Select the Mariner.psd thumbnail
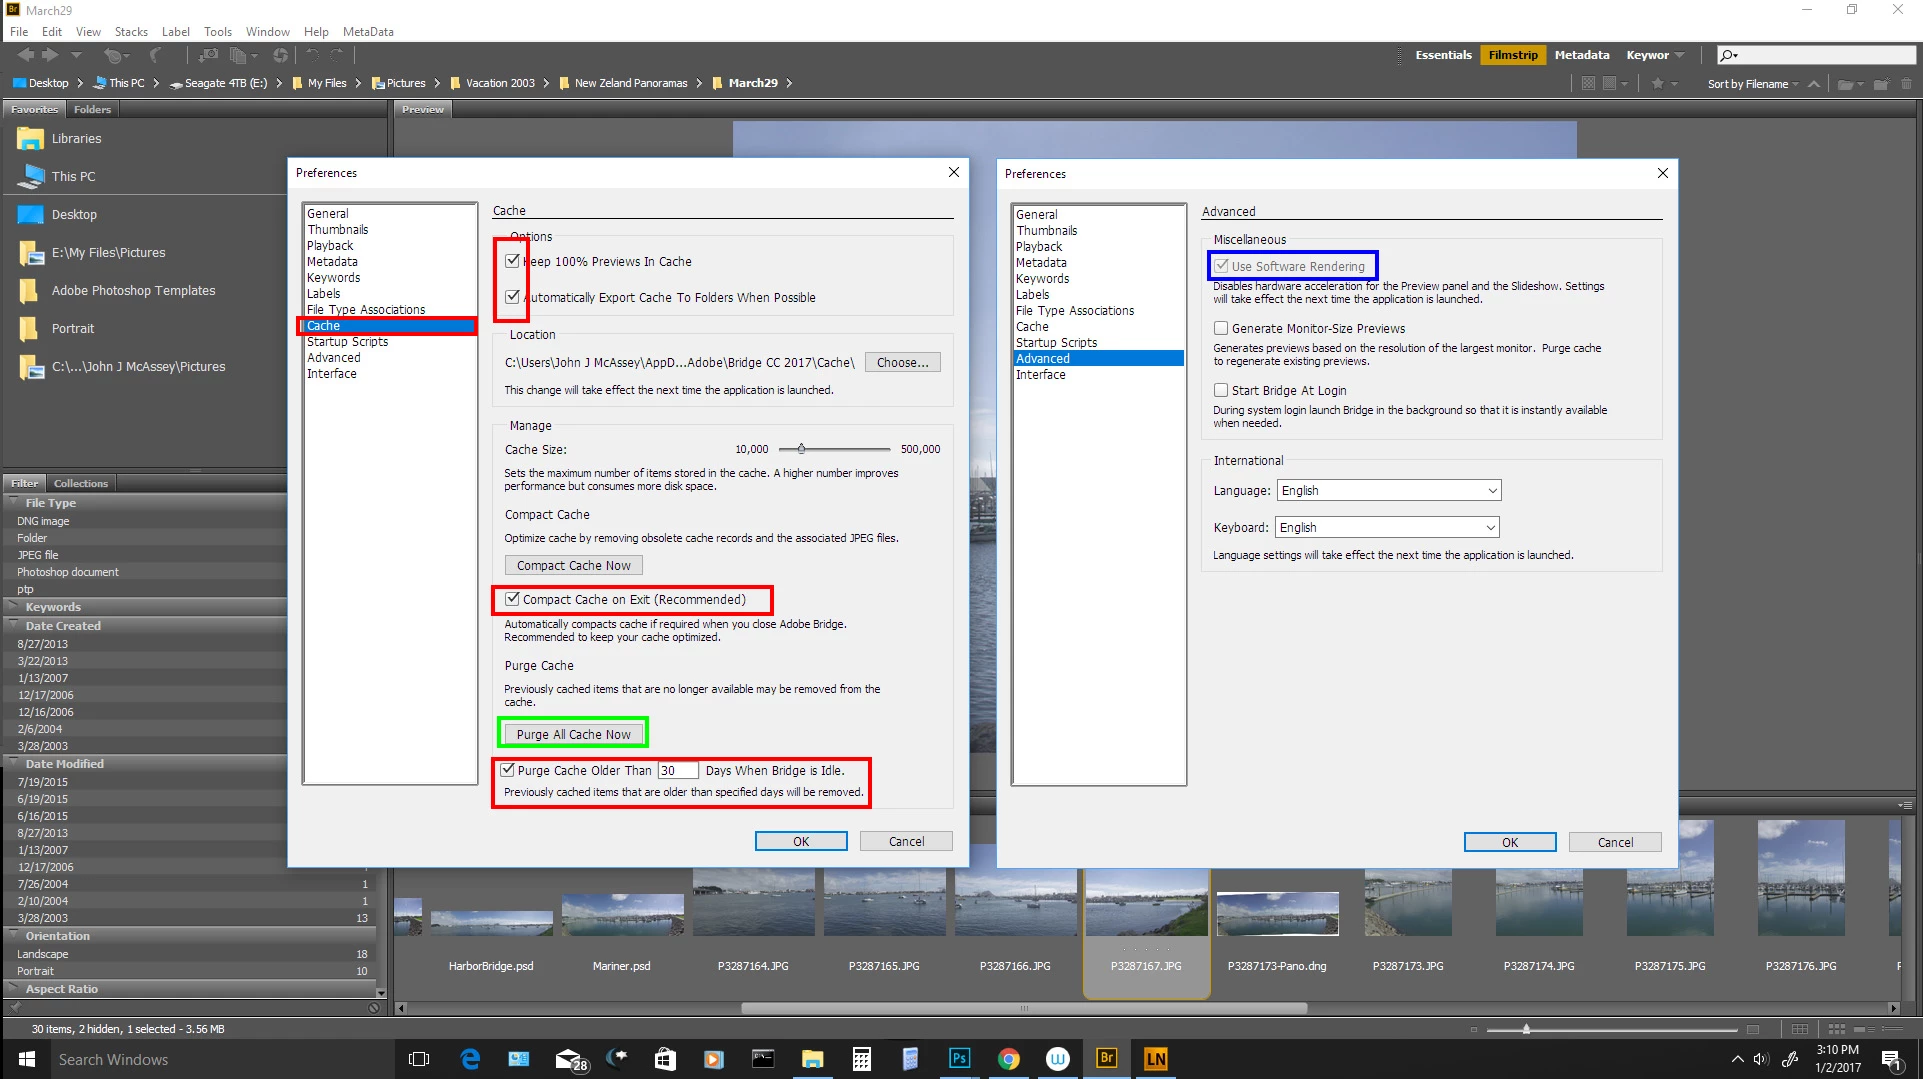Screen dimensions: 1923x1079 (x=622, y=914)
